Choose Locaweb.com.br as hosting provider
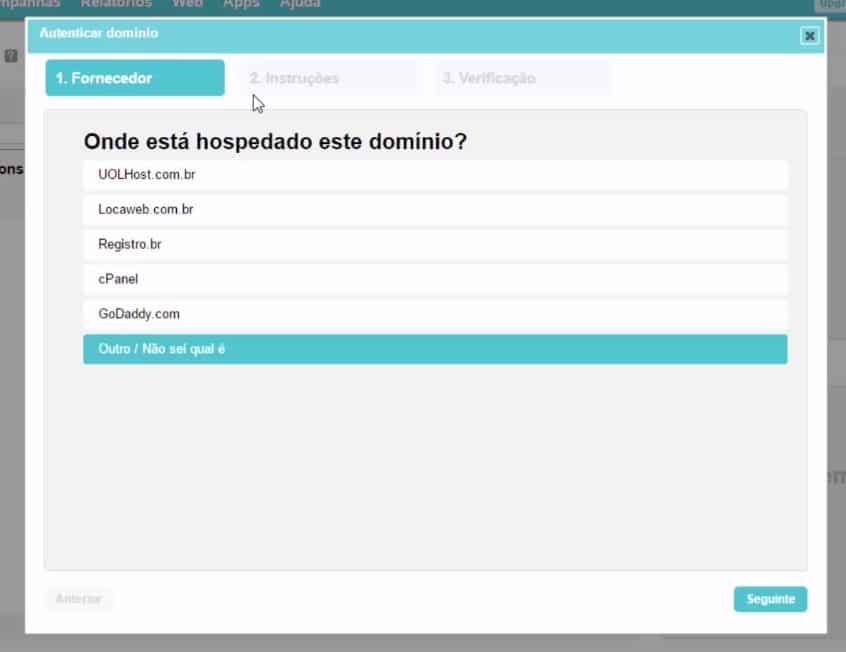 point(435,209)
